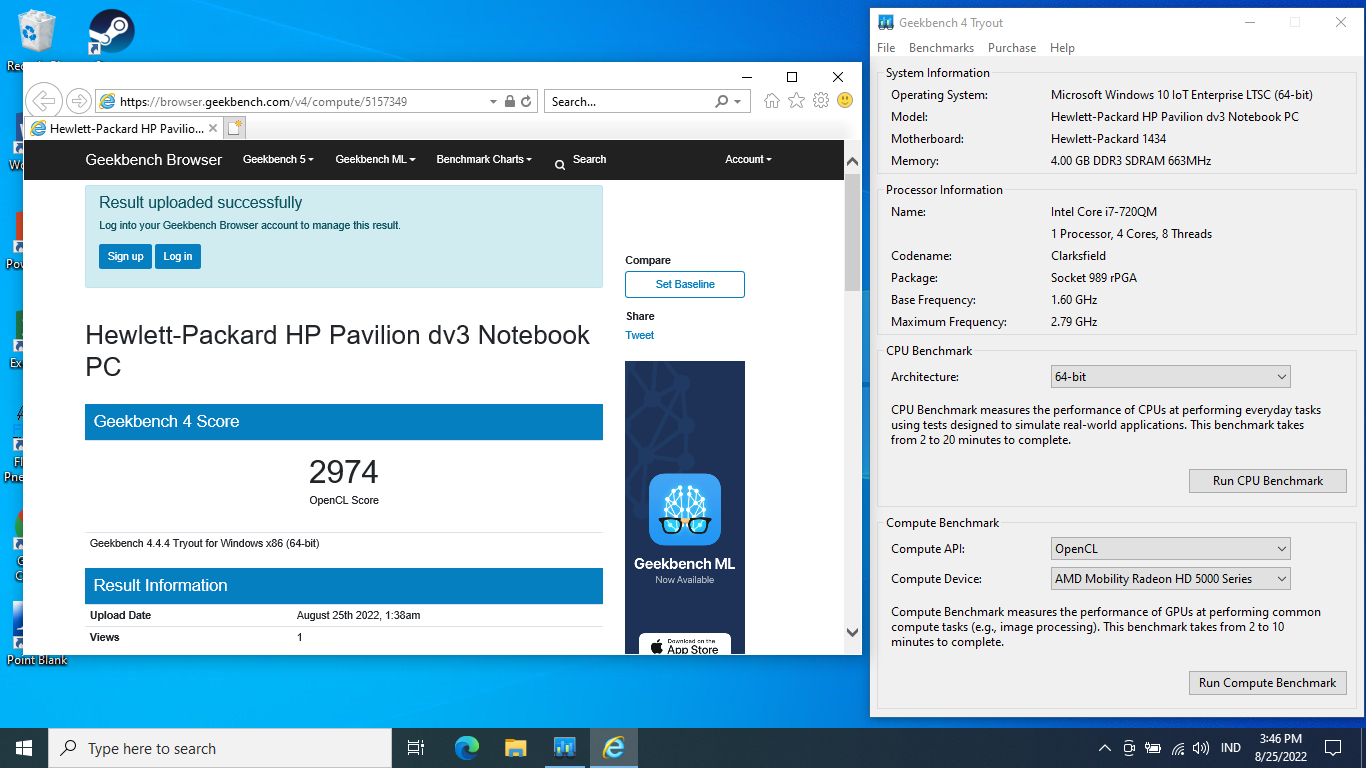This screenshot has width=1366, height=768.
Task: Click the lock security icon in address bar
Action: point(510,102)
